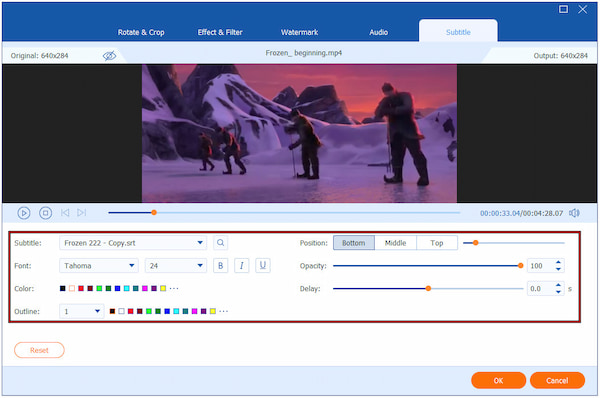This screenshot has width=600, height=398.
Task: Toggle underline subtitle text
Action: point(263,266)
